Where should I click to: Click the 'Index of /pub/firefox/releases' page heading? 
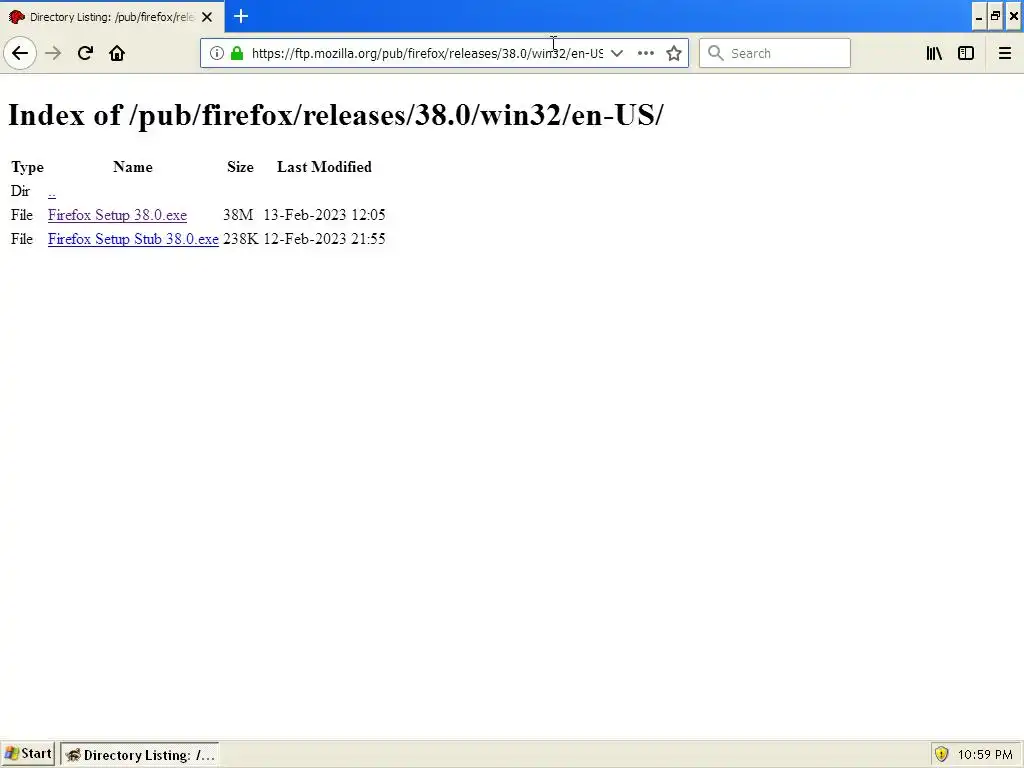(336, 116)
